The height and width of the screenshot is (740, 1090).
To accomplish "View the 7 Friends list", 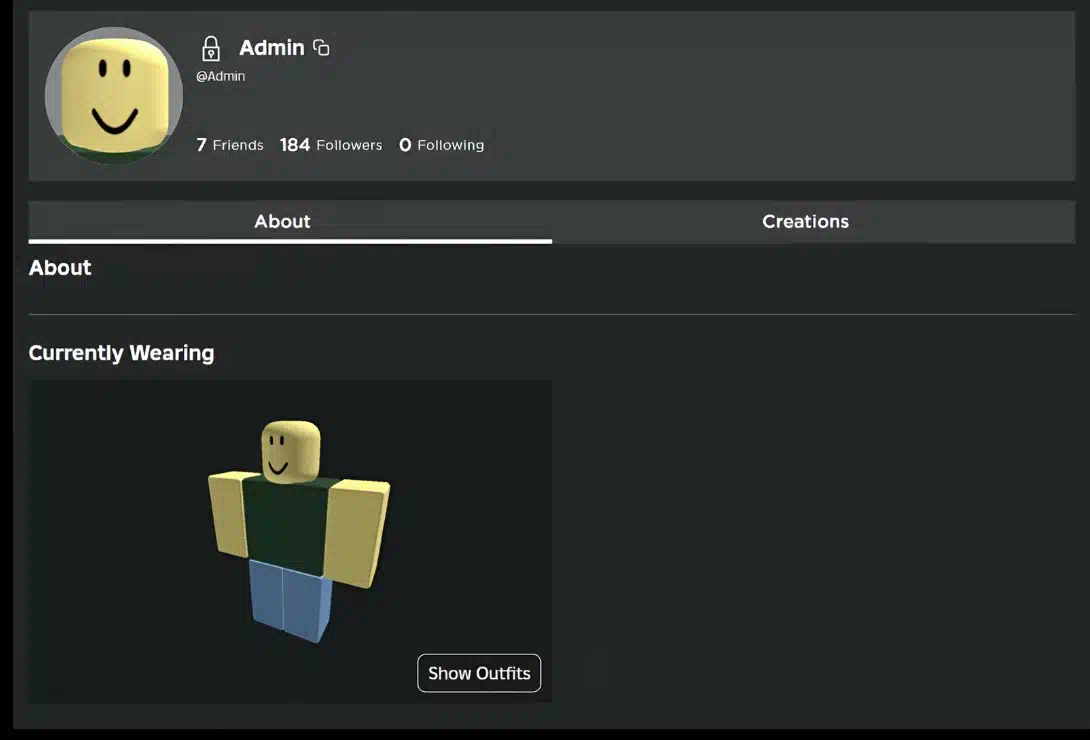I will 230,145.
